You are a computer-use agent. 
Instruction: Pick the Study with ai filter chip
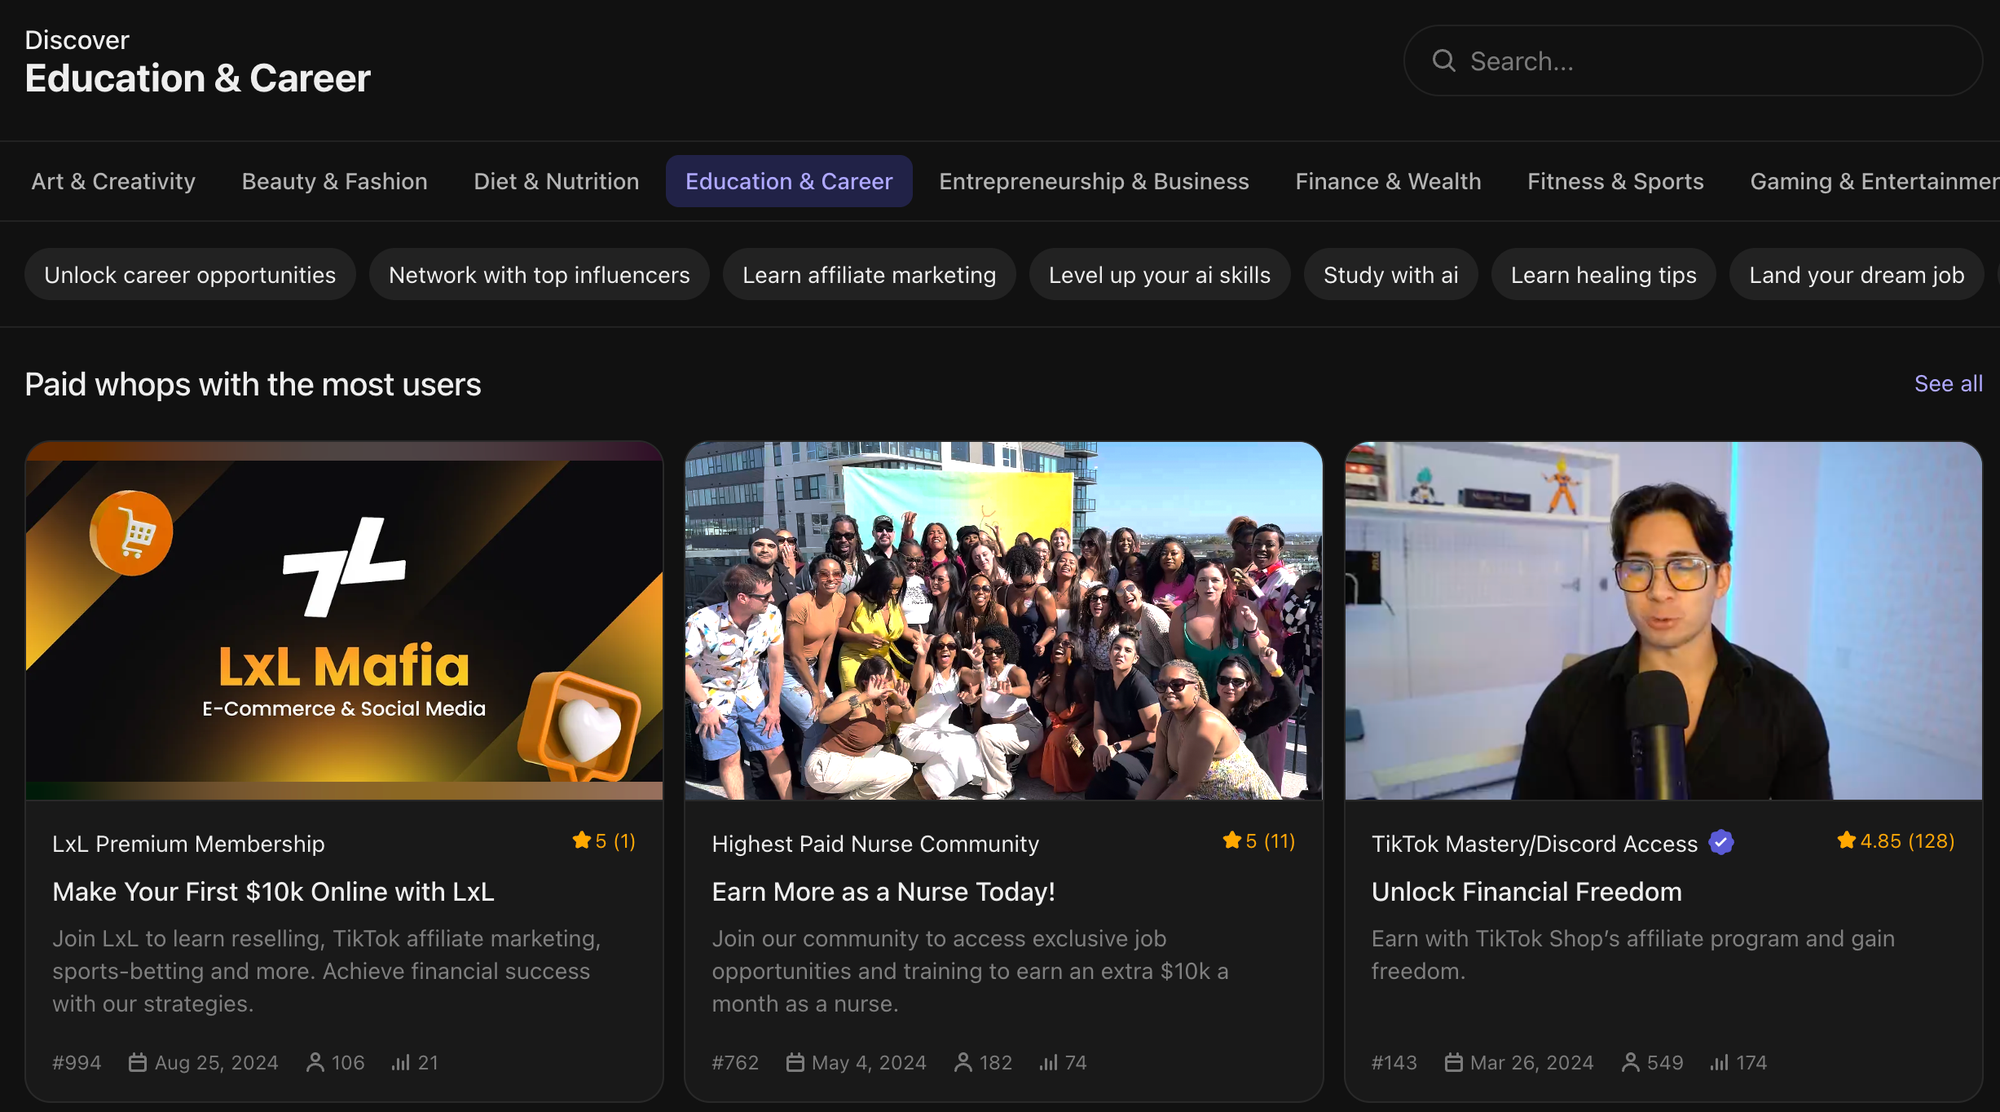(1390, 275)
